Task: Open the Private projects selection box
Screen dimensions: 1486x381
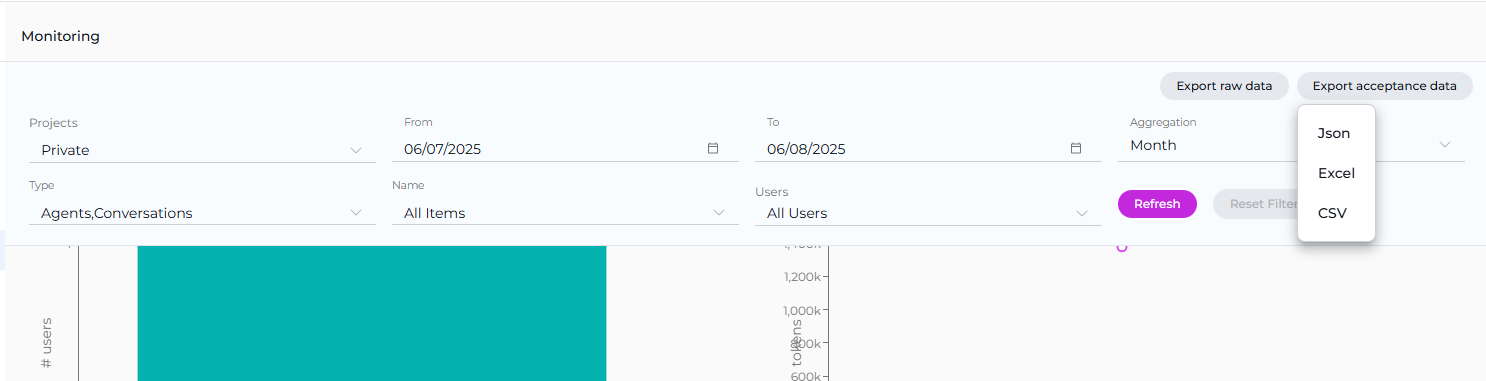Action: click(x=202, y=150)
